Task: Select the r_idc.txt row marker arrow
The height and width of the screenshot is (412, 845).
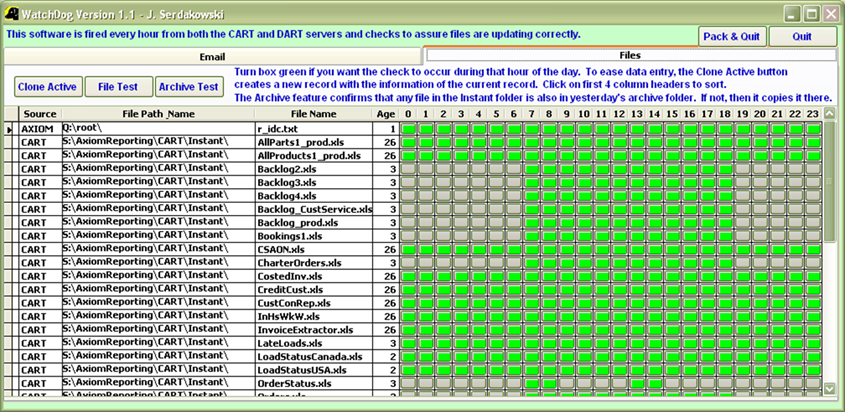Action: (x=8, y=129)
